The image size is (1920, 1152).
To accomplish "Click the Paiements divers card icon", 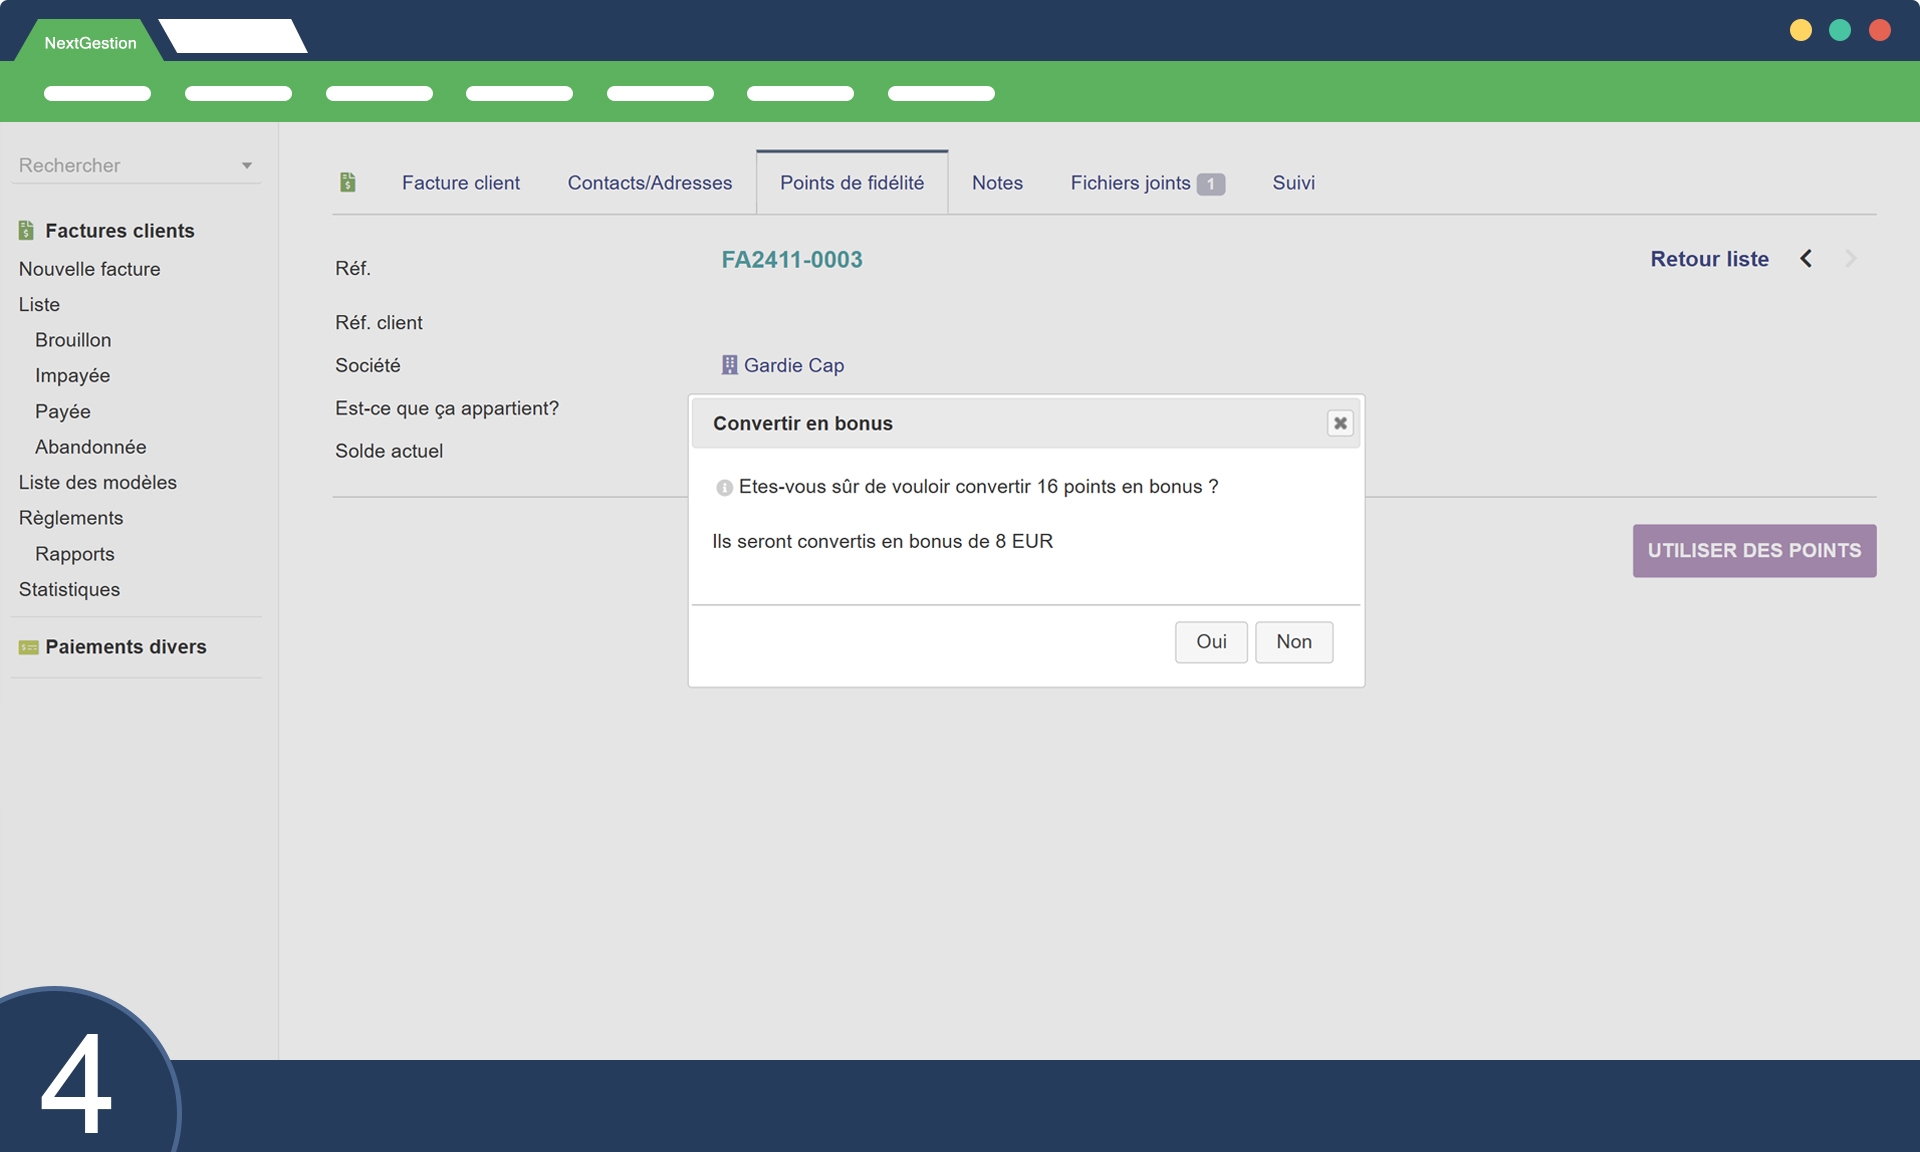I will pos(28,648).
